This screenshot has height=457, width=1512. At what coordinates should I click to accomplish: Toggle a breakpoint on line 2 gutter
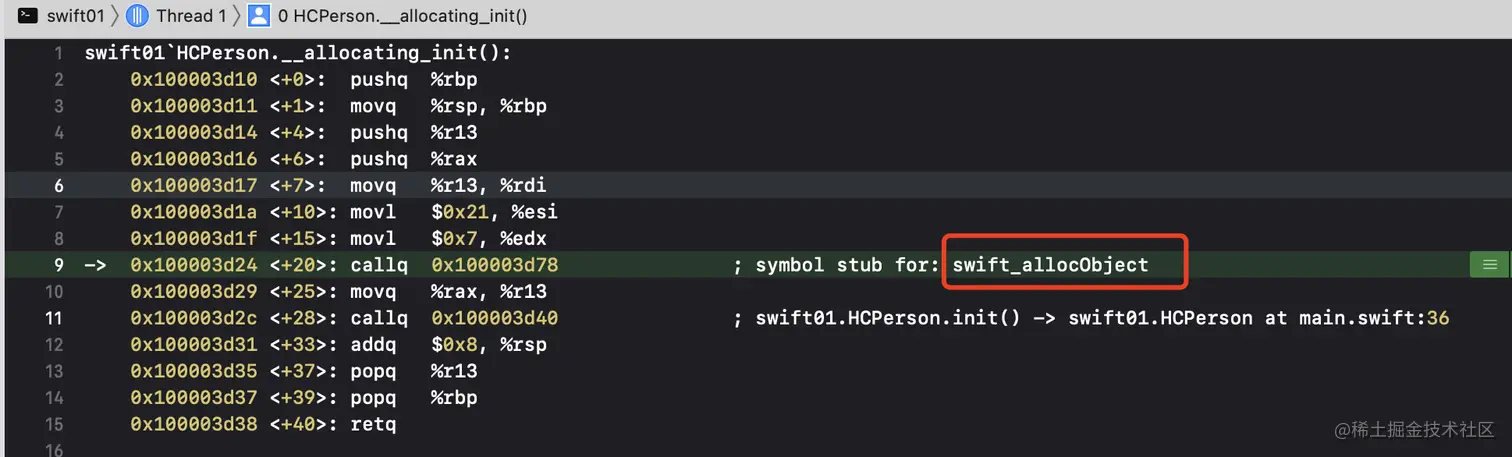(58, 80)
